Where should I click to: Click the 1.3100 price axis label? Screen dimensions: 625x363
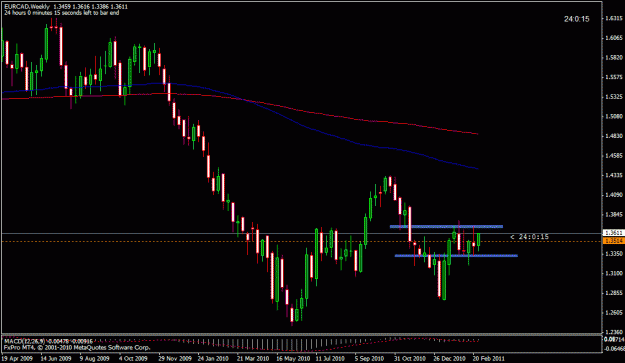614,273
